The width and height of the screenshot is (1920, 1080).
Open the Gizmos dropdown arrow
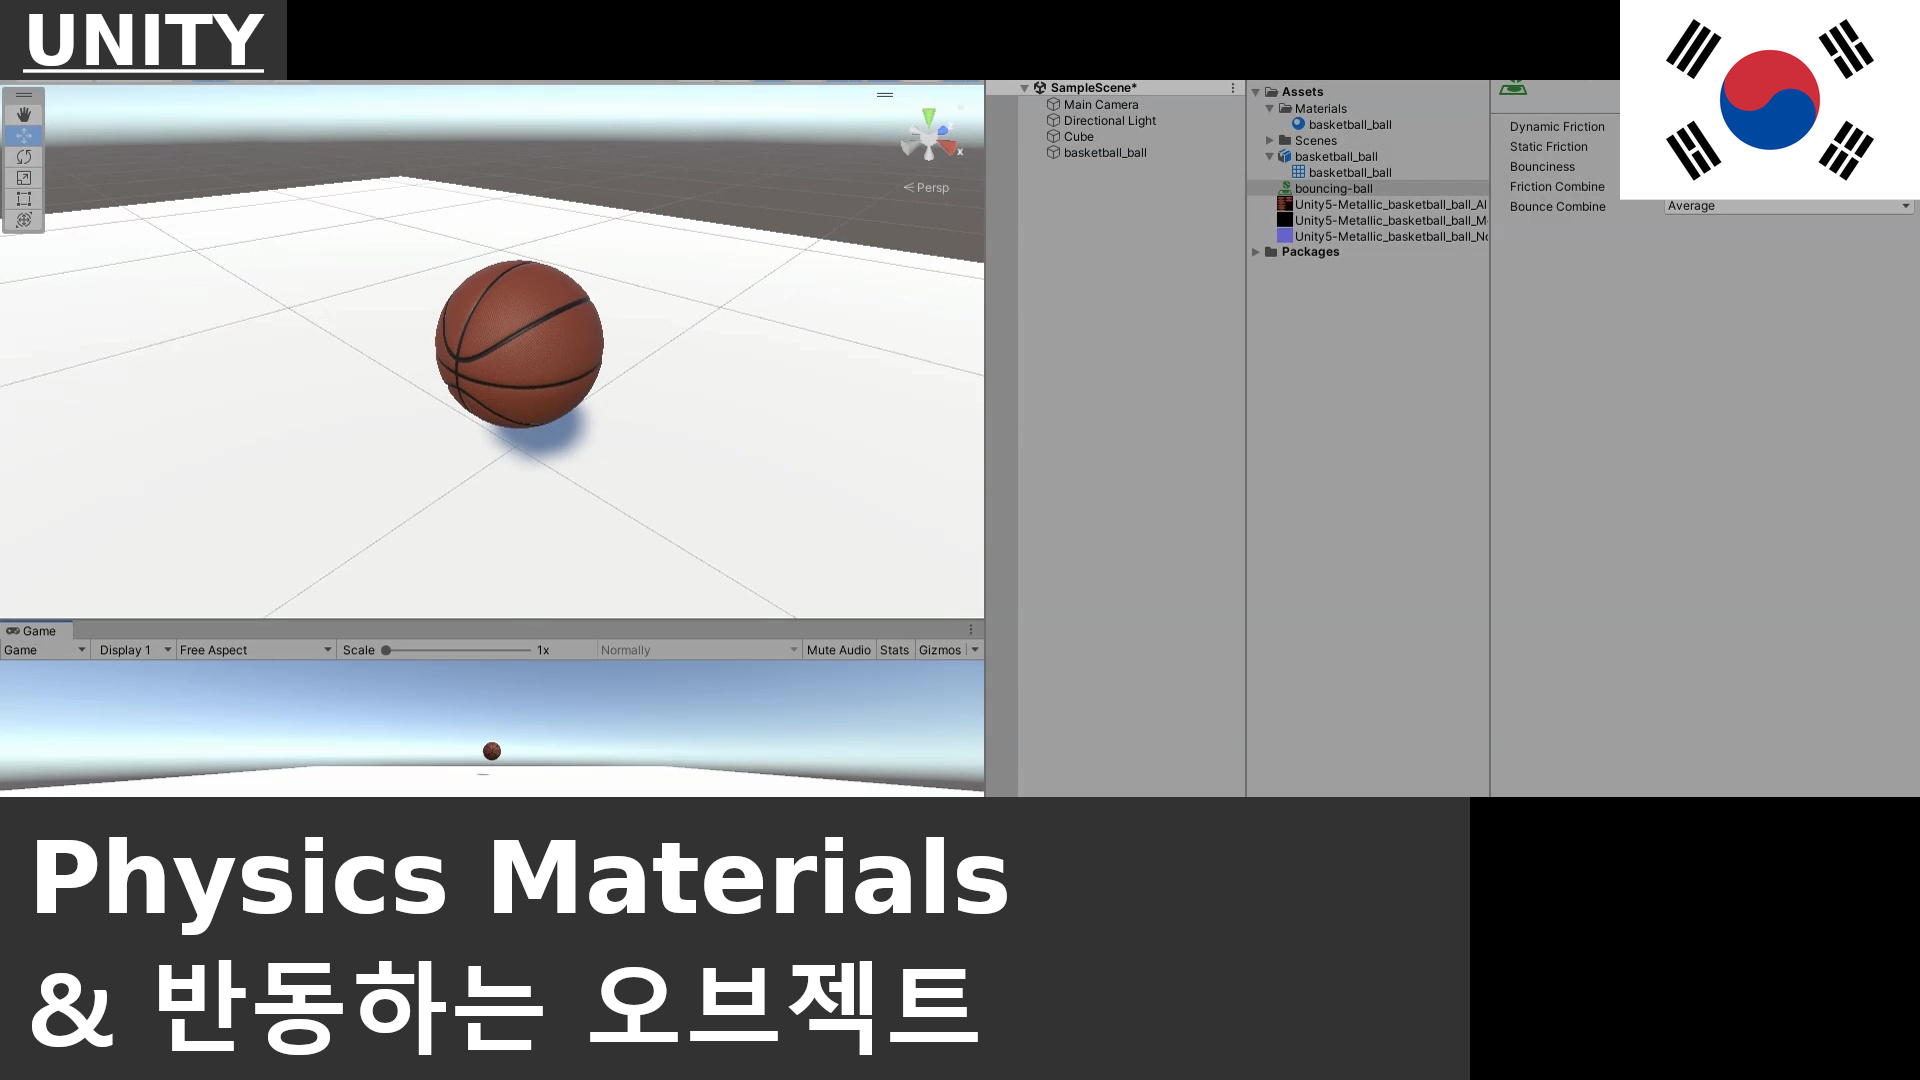click(x=975, y=650)
